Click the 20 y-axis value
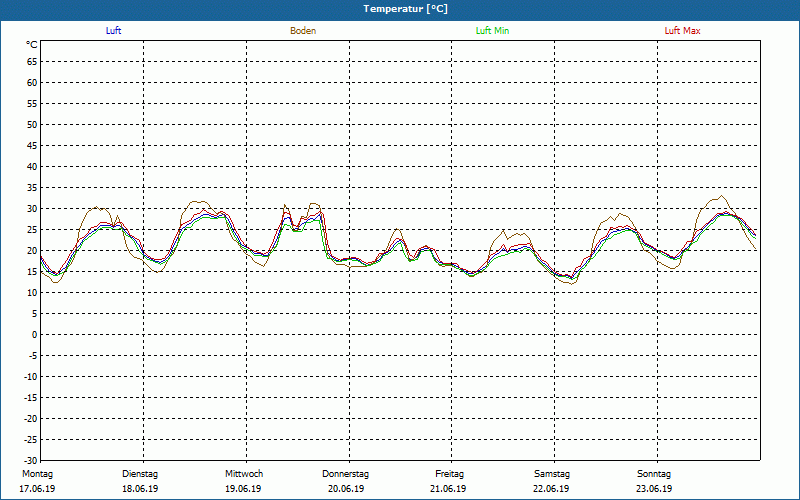Viewport: 800px width, 500px height. point(32,251)
